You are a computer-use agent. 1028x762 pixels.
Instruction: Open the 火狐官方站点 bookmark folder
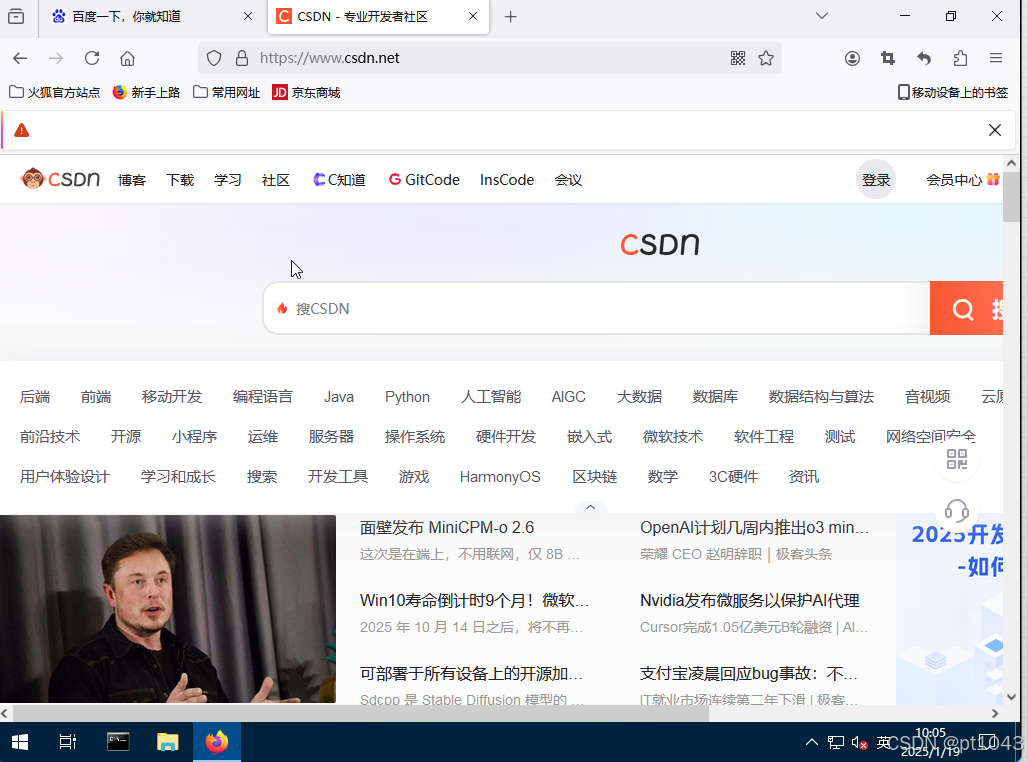[x=54, y=92]
